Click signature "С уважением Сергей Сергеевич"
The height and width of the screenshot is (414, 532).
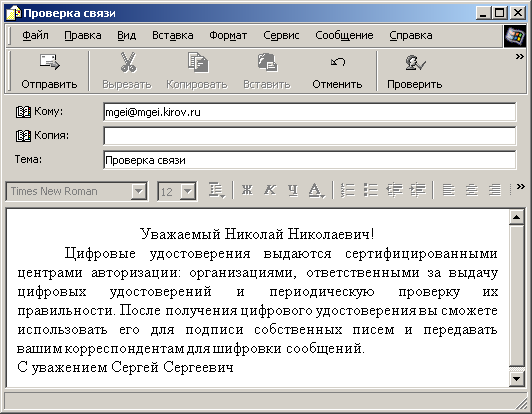pyautogui.click(x=126, y=368)
